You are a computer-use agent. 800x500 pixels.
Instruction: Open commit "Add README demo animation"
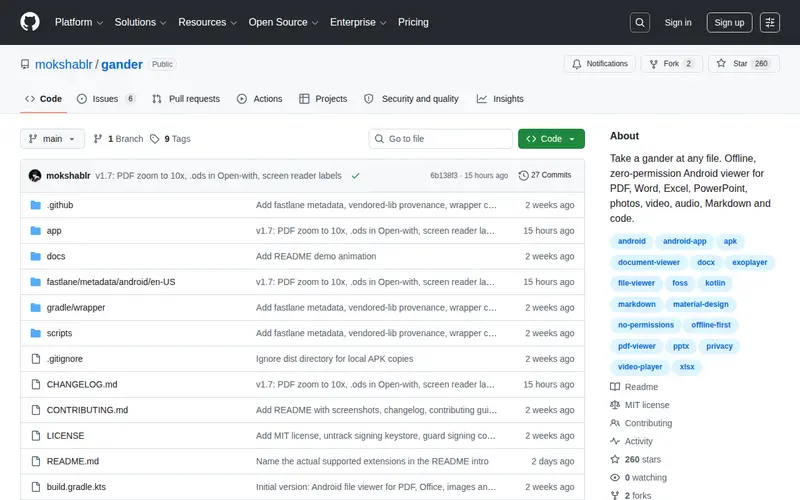pyautogui.click(x=316, y=256)
